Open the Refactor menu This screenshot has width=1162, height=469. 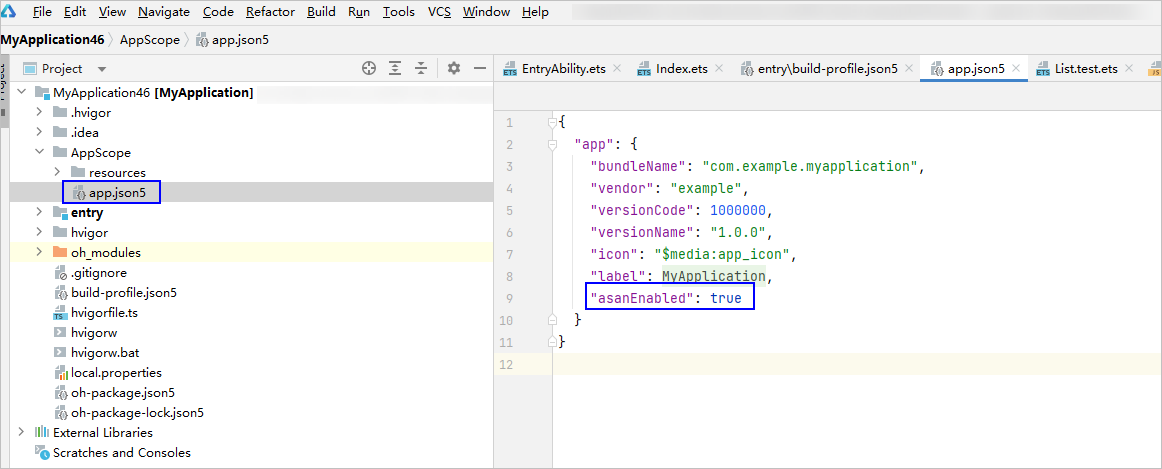[270, 12]
